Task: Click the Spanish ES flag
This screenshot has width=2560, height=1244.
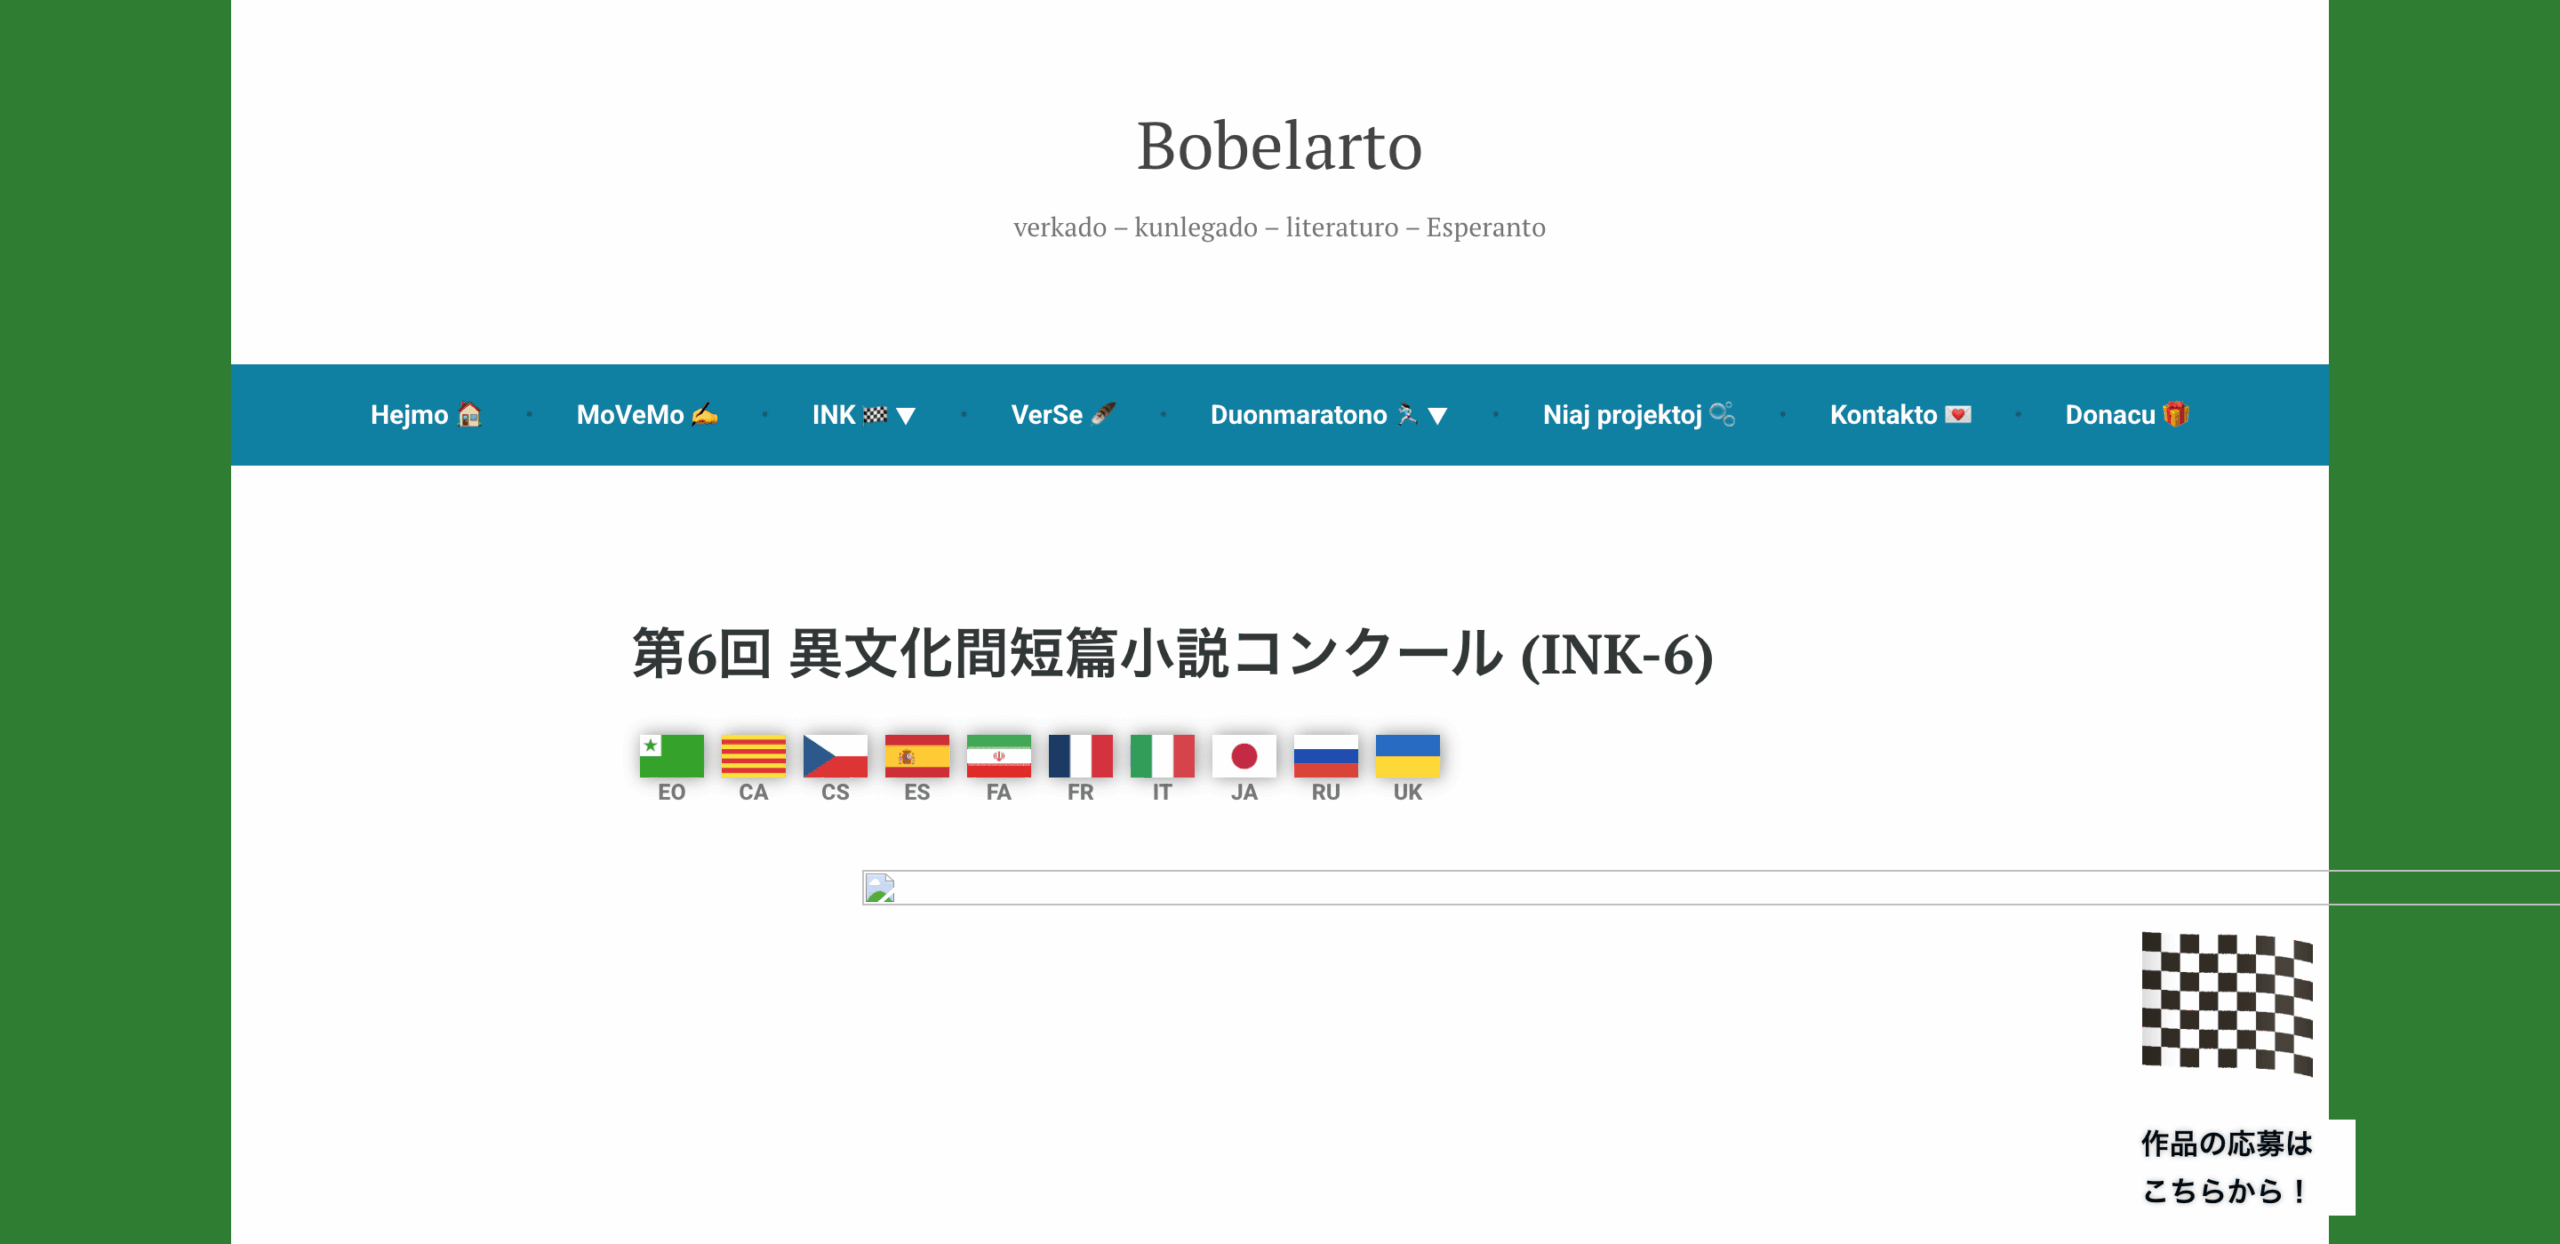Action: tap(917, 756)
